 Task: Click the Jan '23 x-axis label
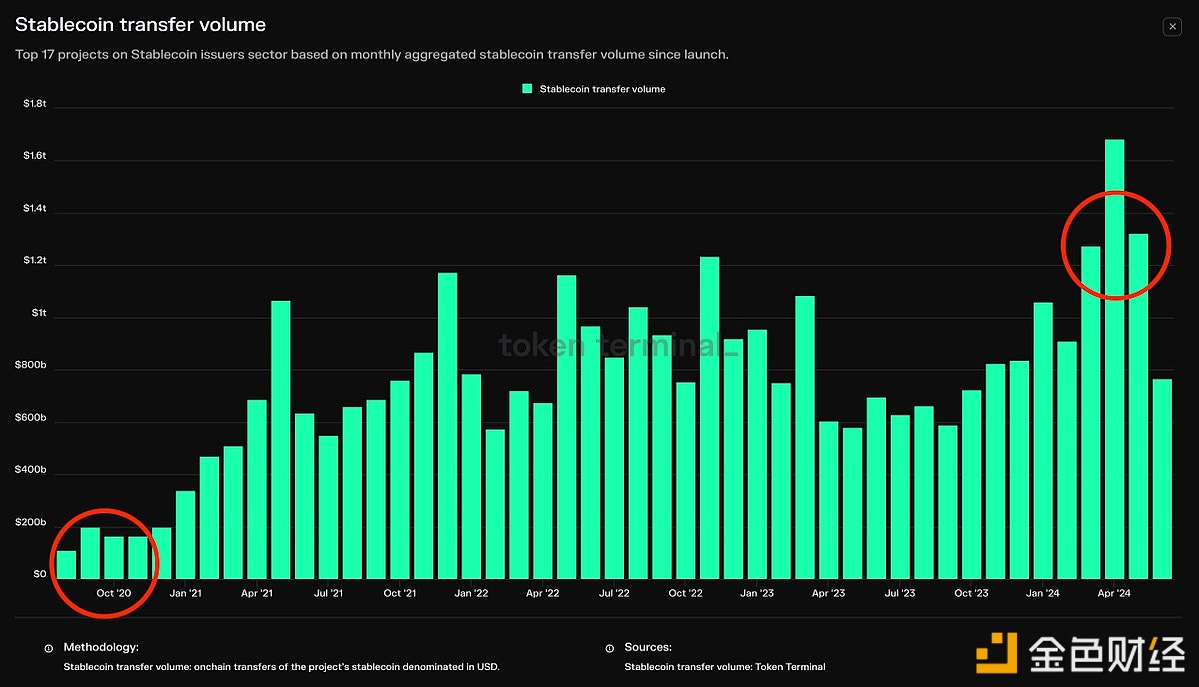[756, 593]
